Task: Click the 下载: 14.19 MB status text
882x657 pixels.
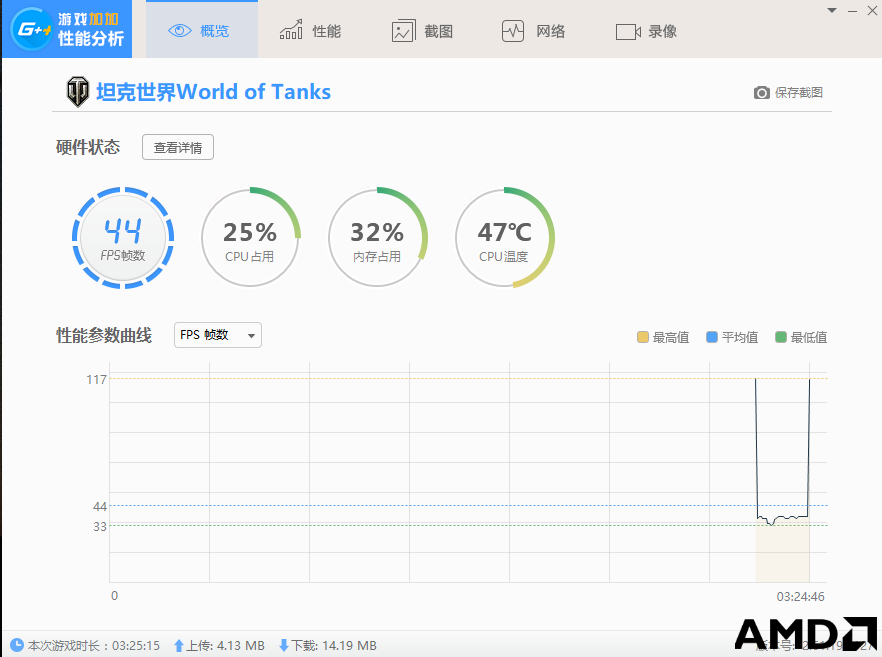Action: click(334, 645)
